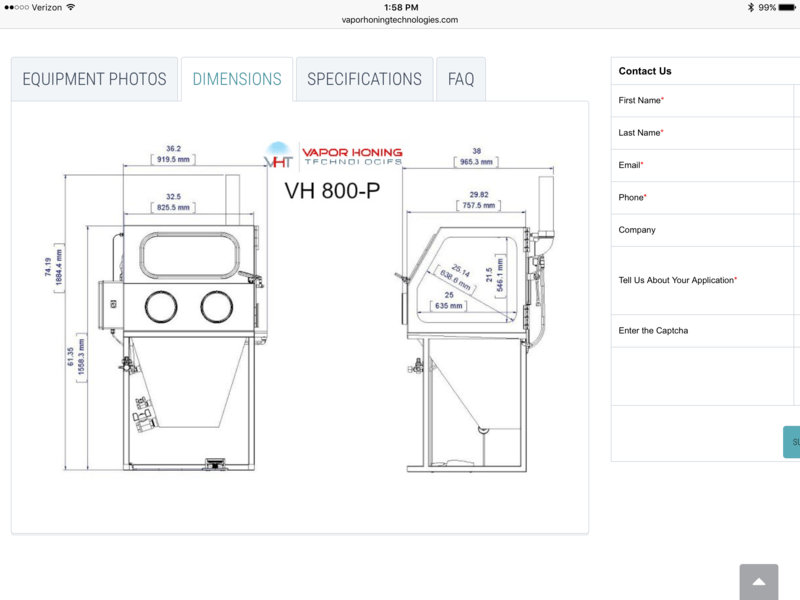Click the 635 mm dimension label
The height and width of the screenshot is (600, 800).
point(448,306)
